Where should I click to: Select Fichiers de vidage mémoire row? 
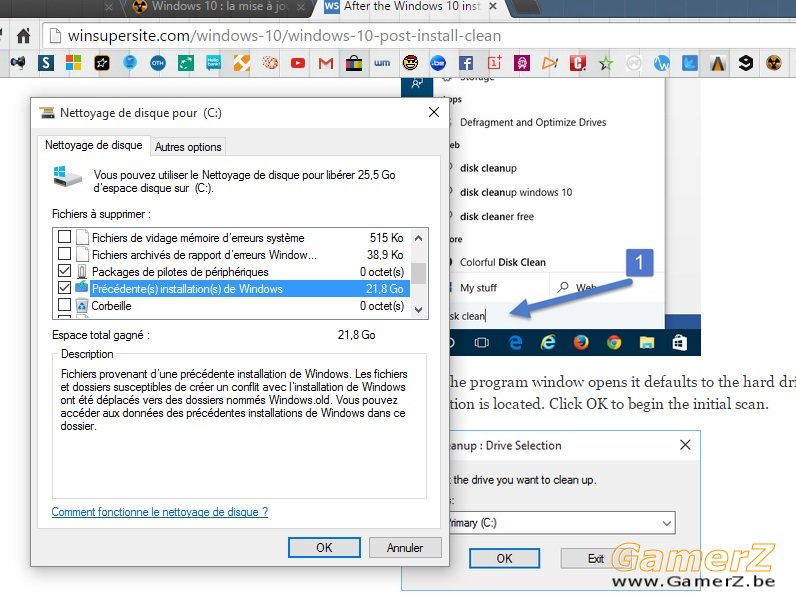234,238
